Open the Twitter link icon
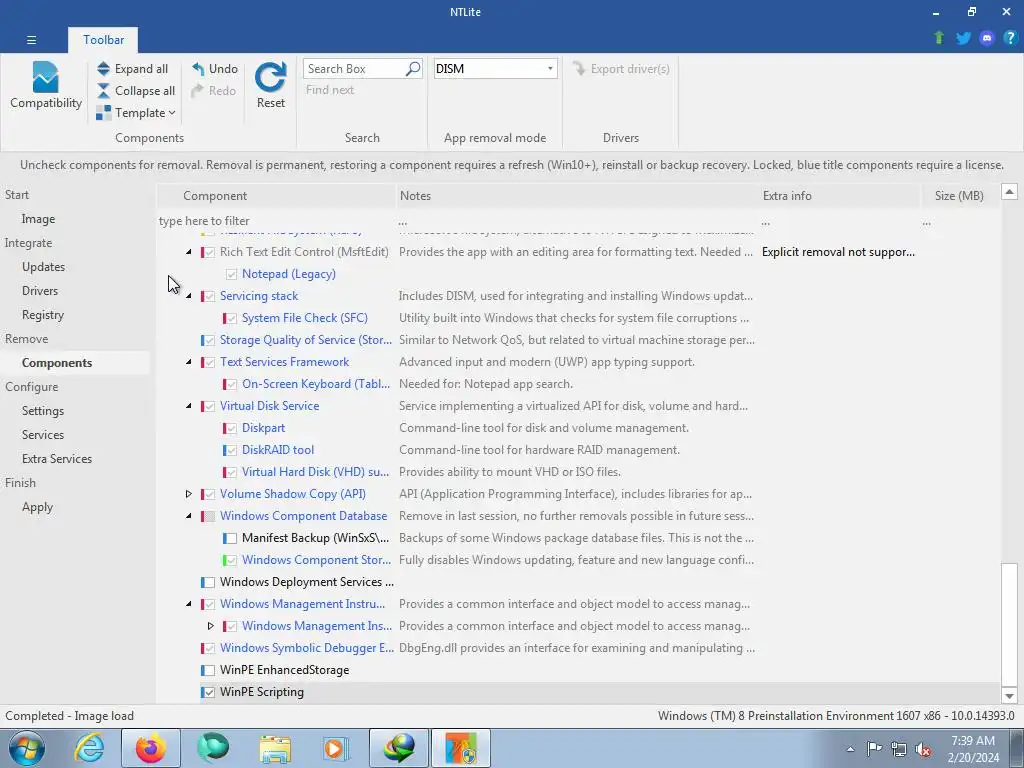This screenshot has height=768, width=1024. click(x=963, y=38)
